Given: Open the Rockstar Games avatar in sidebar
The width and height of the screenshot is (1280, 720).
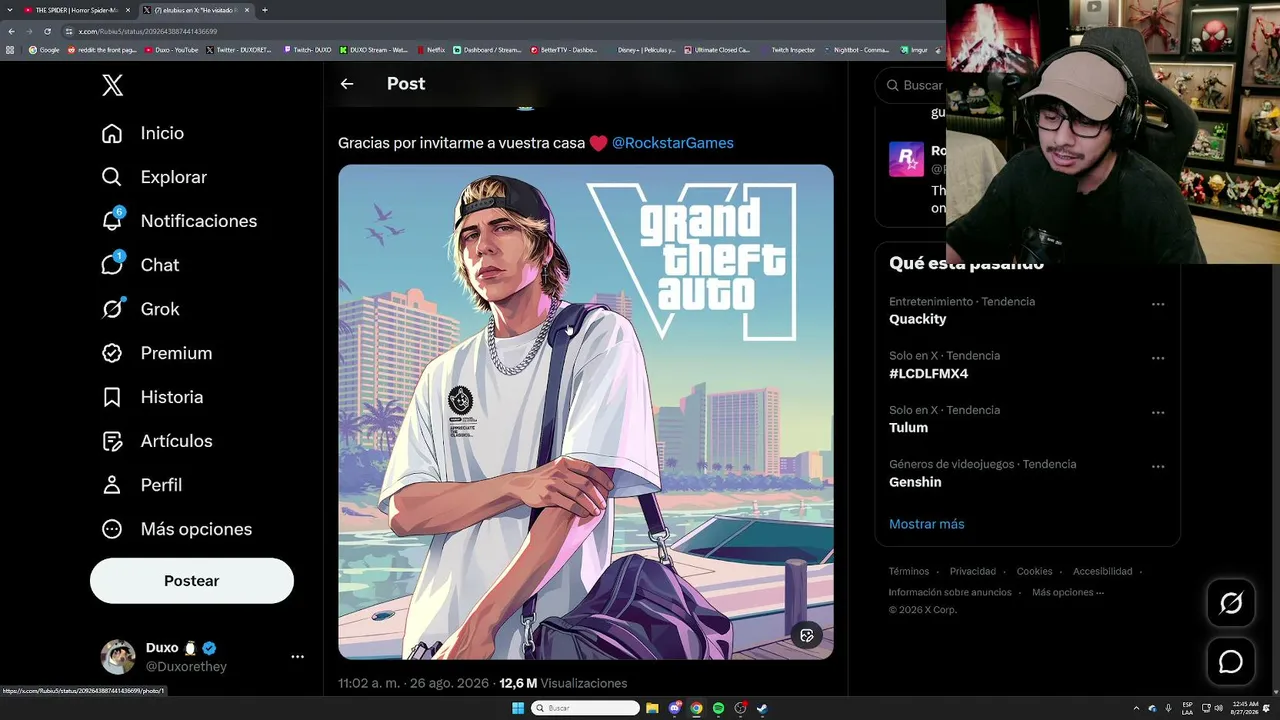Looking at the screenshot, I should (907, 160).
